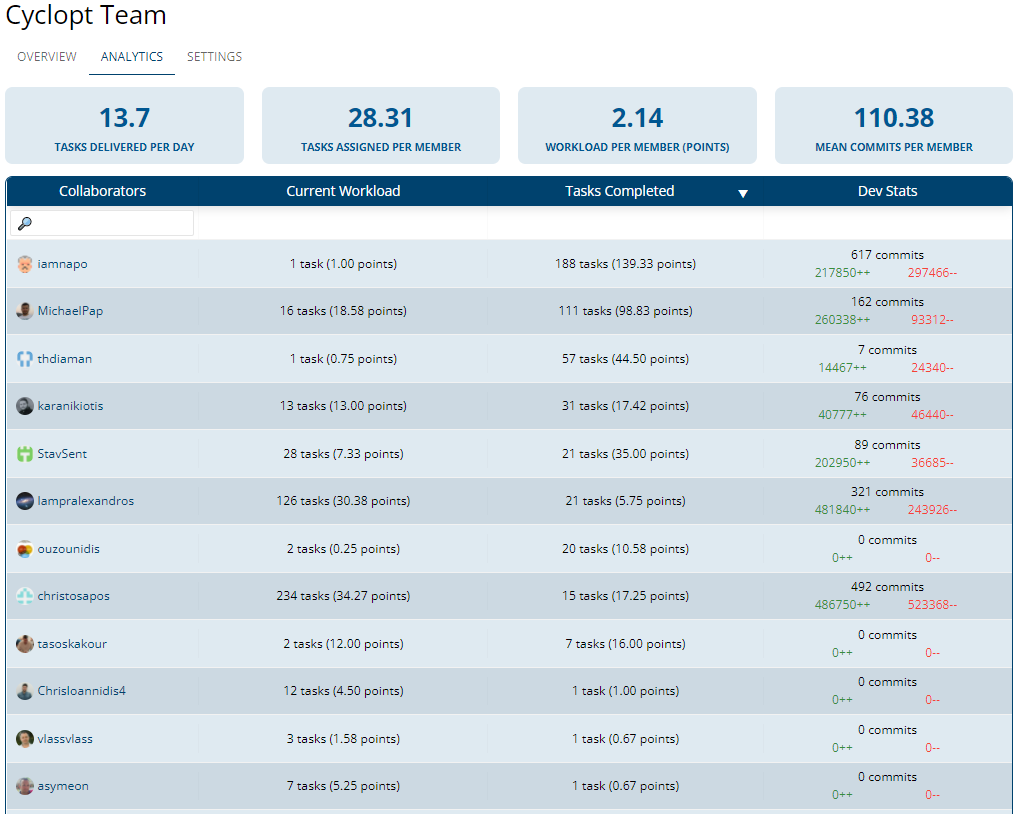Sort by Collaborators column header

103,191
